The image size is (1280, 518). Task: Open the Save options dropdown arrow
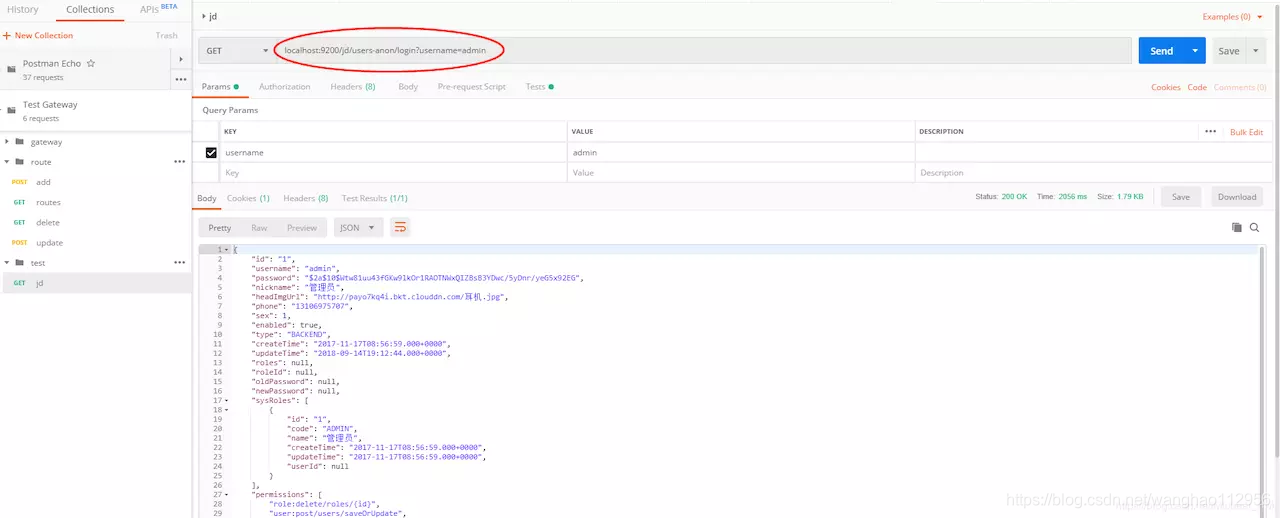tap(1256, 50)
